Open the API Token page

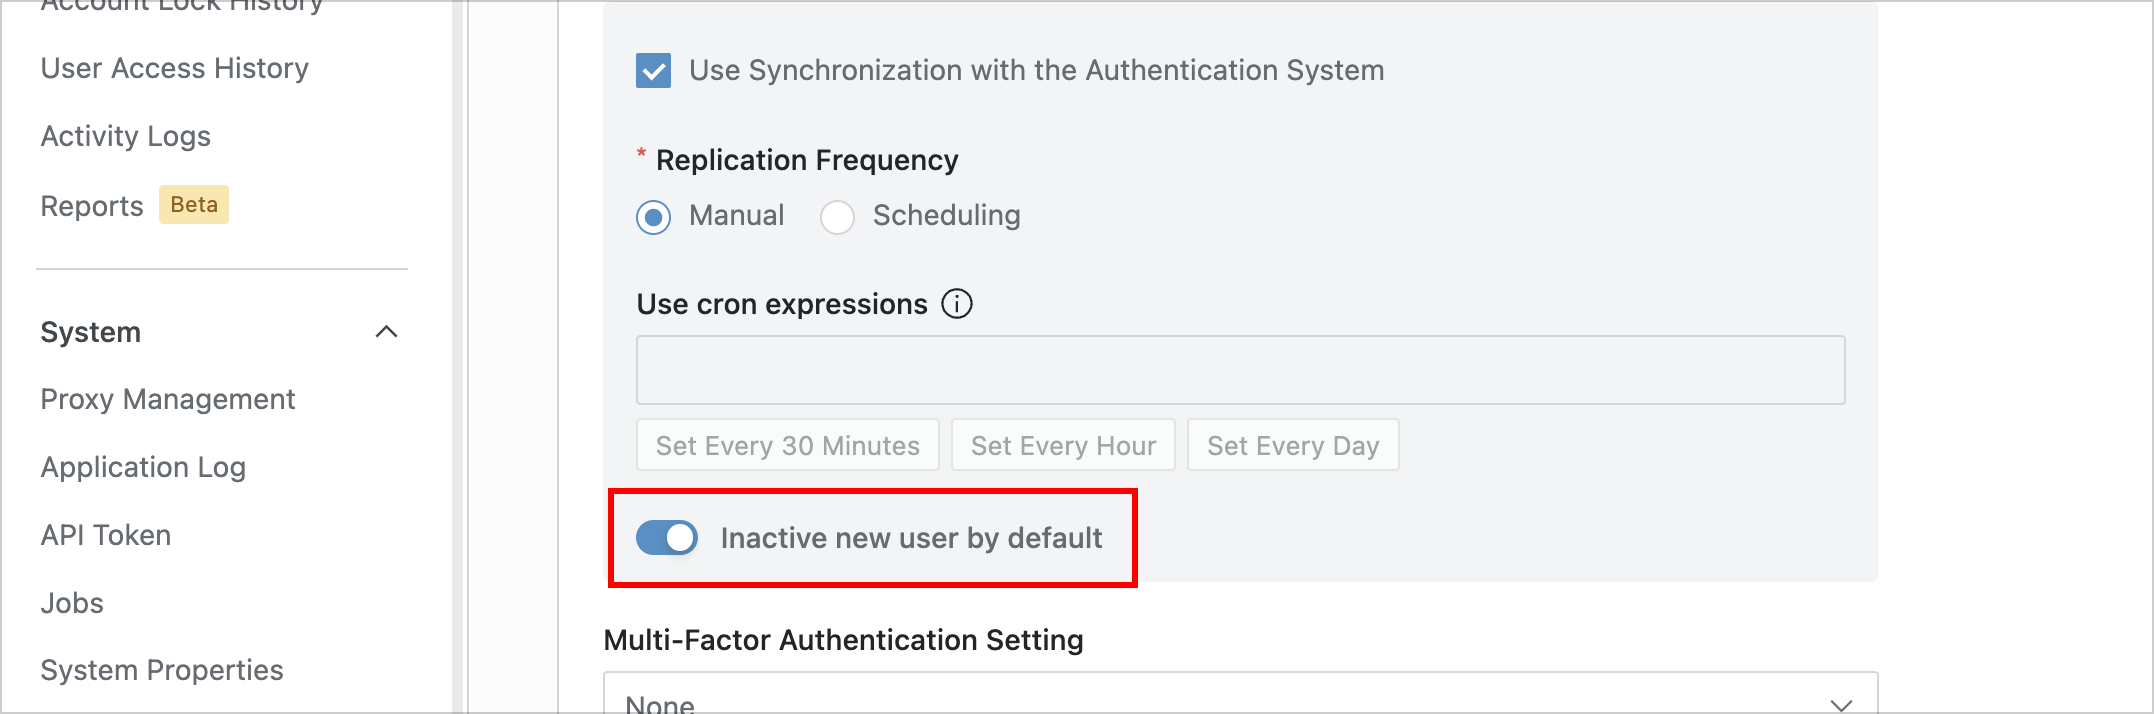tap(106, 535)
